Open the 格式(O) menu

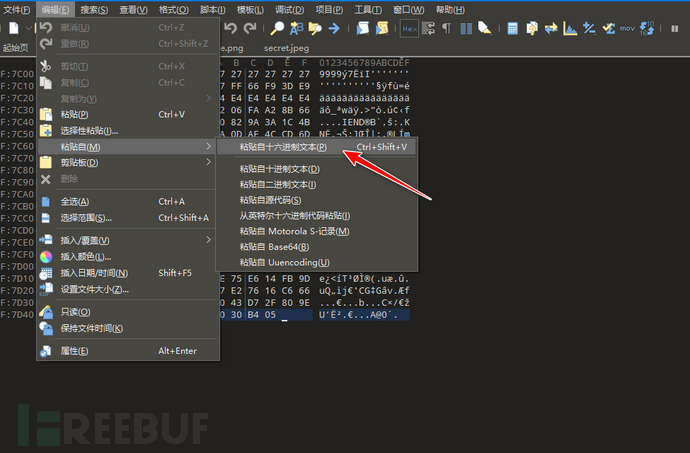tap(173, 10)
